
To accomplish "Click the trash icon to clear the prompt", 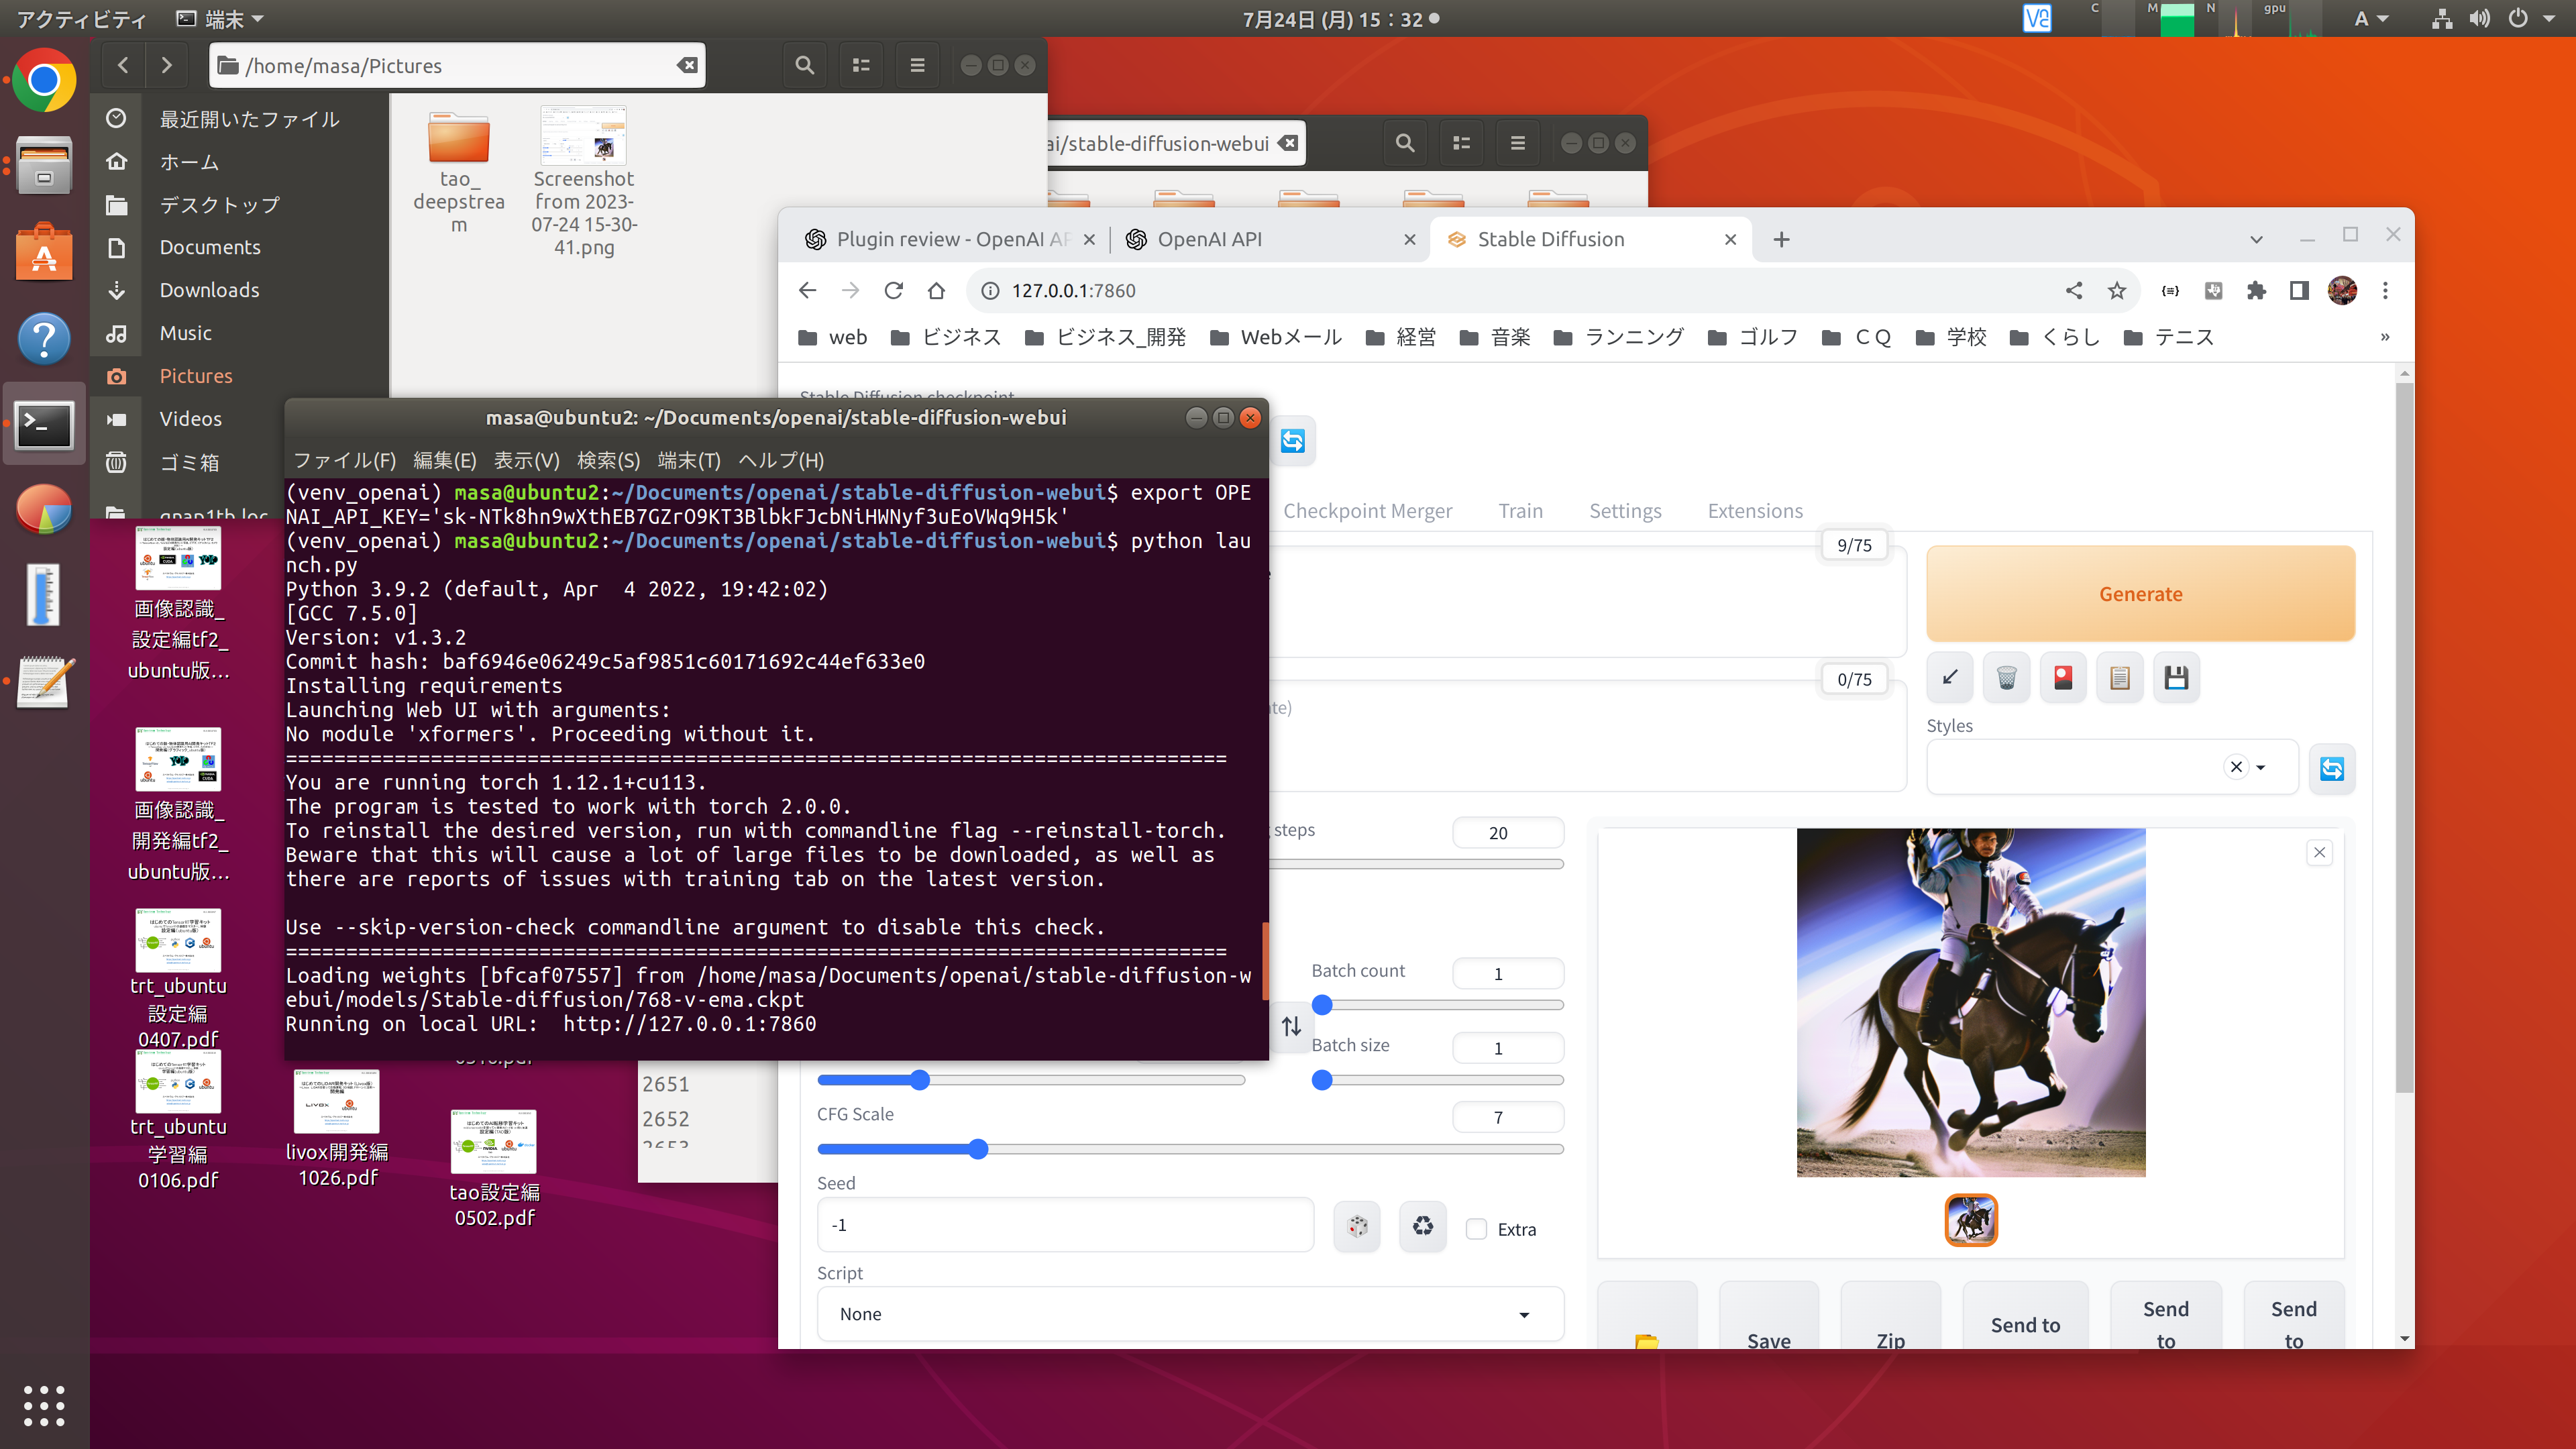I will pos(2006,678).
